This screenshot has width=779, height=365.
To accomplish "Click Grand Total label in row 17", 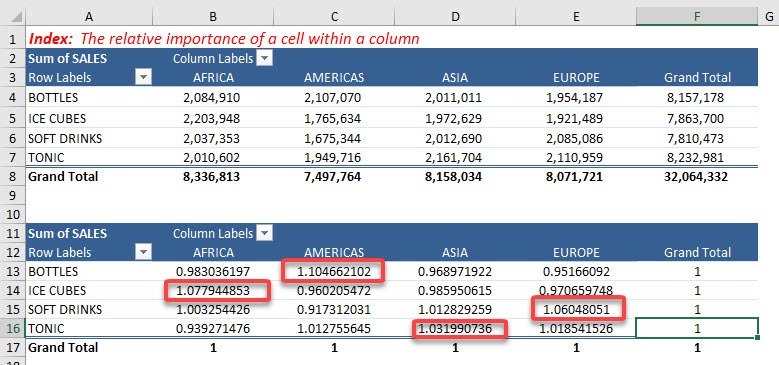I will click(63, 348).
